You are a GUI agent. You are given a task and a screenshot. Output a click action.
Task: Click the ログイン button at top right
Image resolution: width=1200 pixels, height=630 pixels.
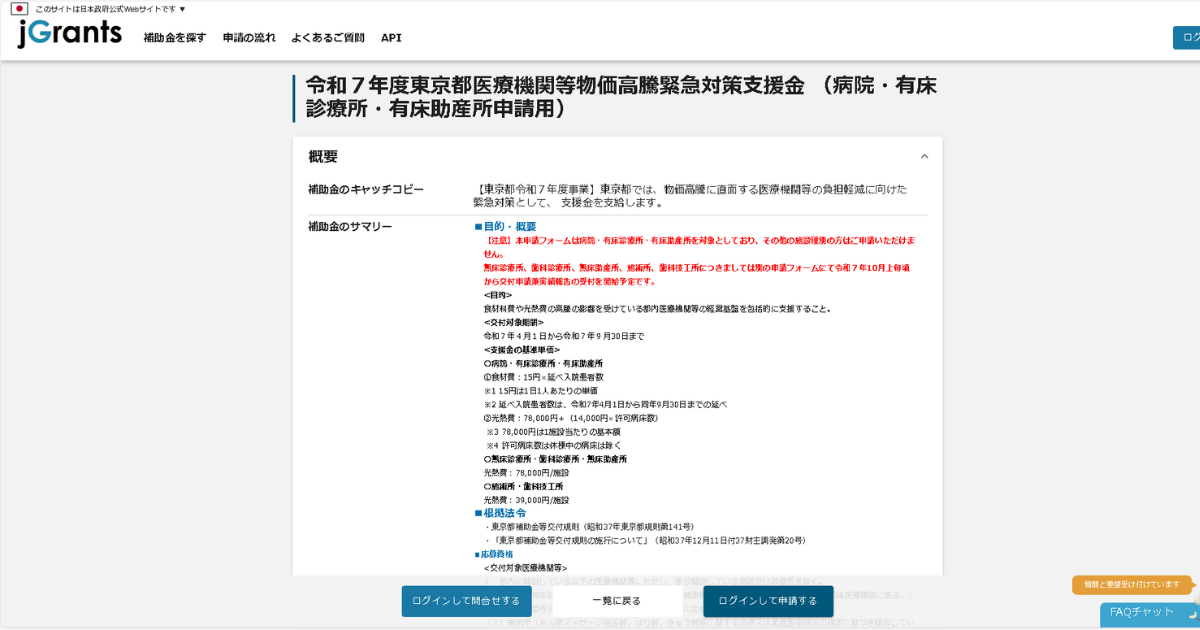click(x=1187, y=38)
